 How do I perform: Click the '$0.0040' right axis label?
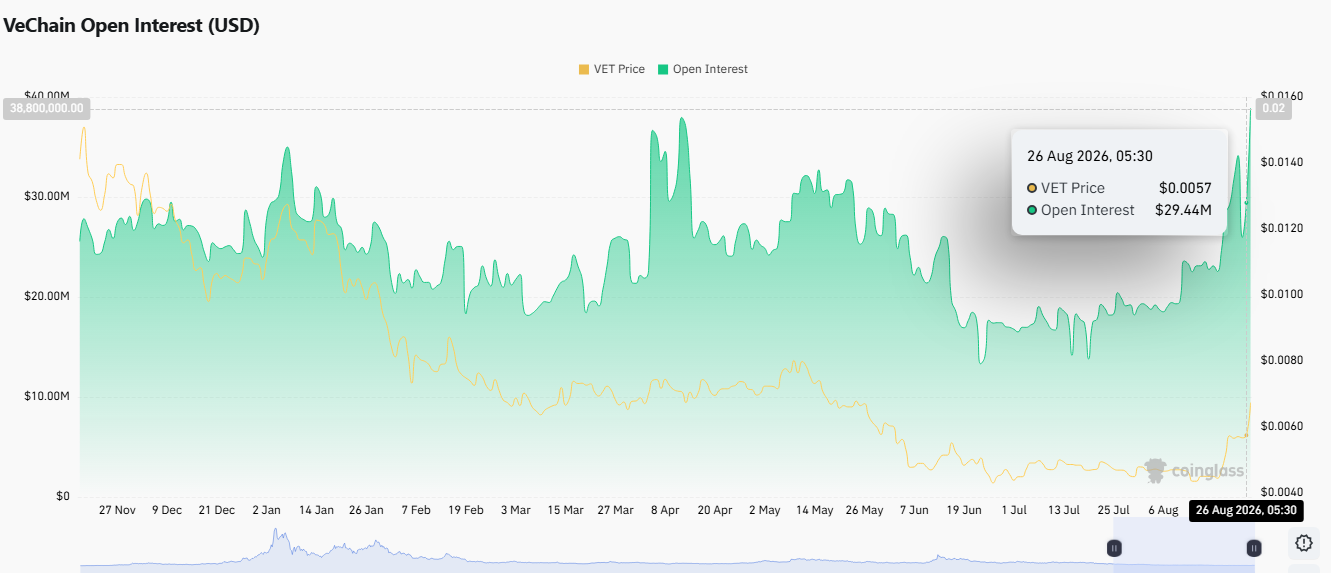[x=1283, y=492]
